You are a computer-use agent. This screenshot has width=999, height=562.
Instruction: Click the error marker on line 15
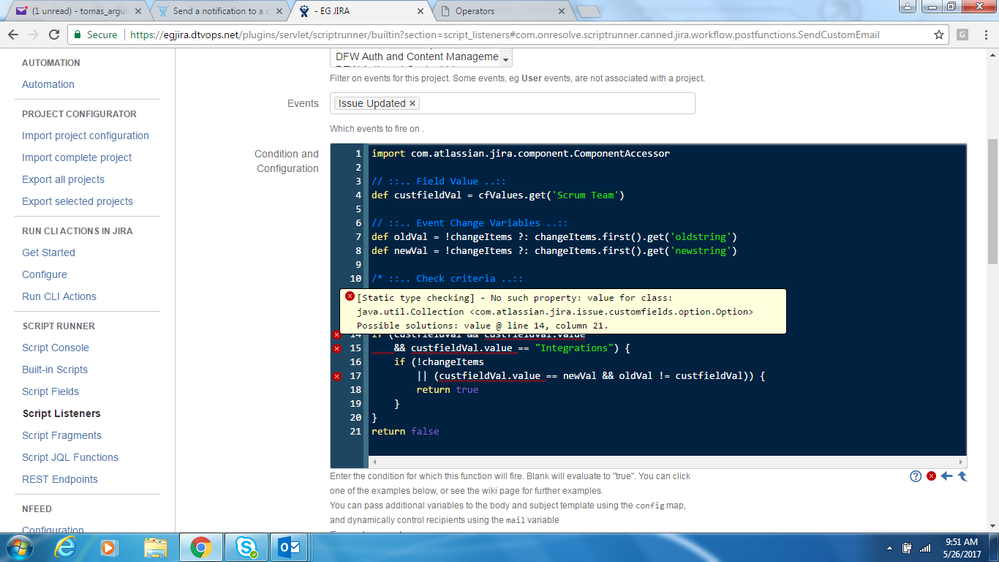point(337,349)
